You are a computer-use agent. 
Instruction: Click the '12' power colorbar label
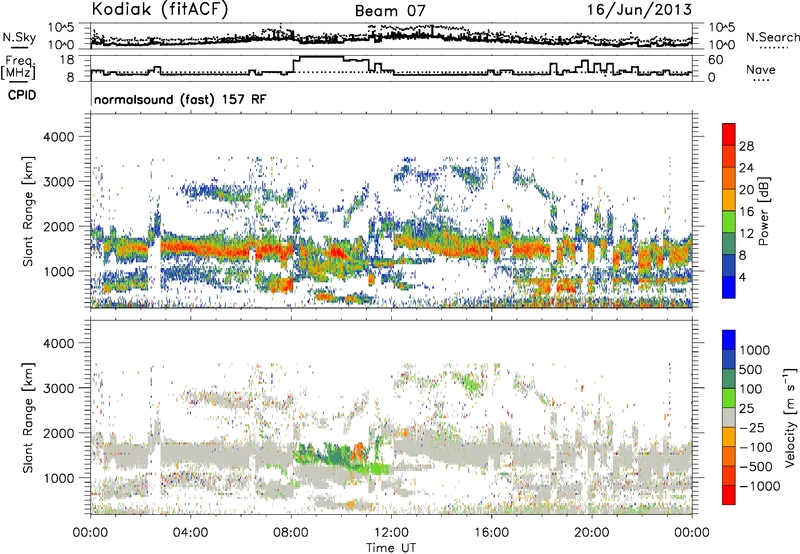click(746, 234)
